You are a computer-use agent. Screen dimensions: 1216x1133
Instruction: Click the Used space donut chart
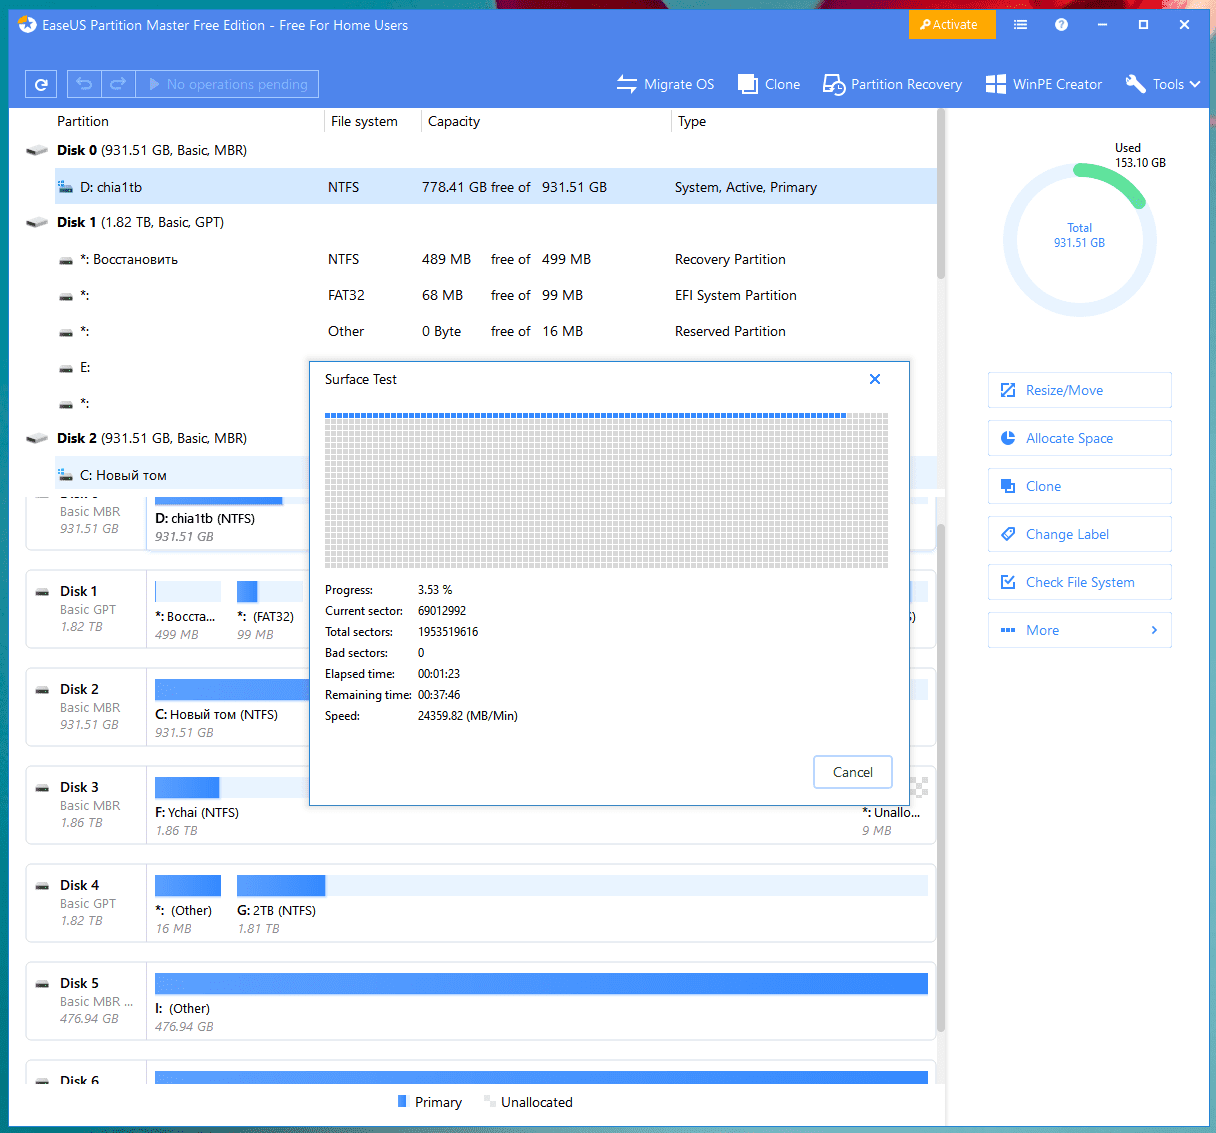point(1079,240)
